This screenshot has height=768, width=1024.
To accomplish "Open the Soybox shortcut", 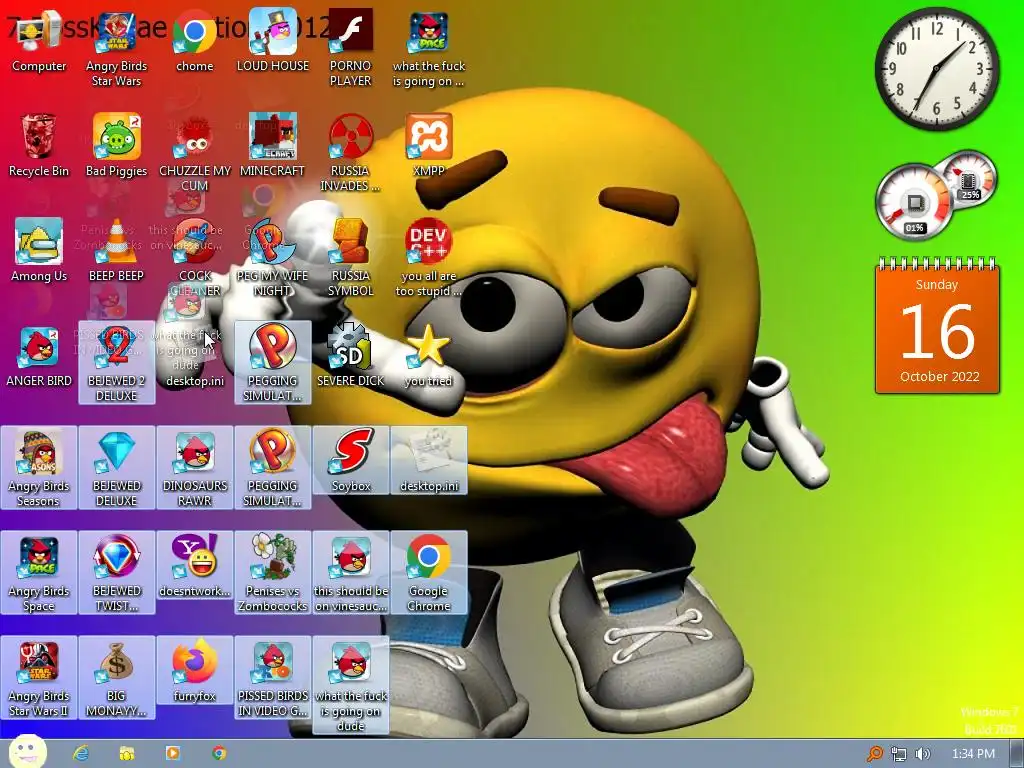I will [x=351, y=460].
